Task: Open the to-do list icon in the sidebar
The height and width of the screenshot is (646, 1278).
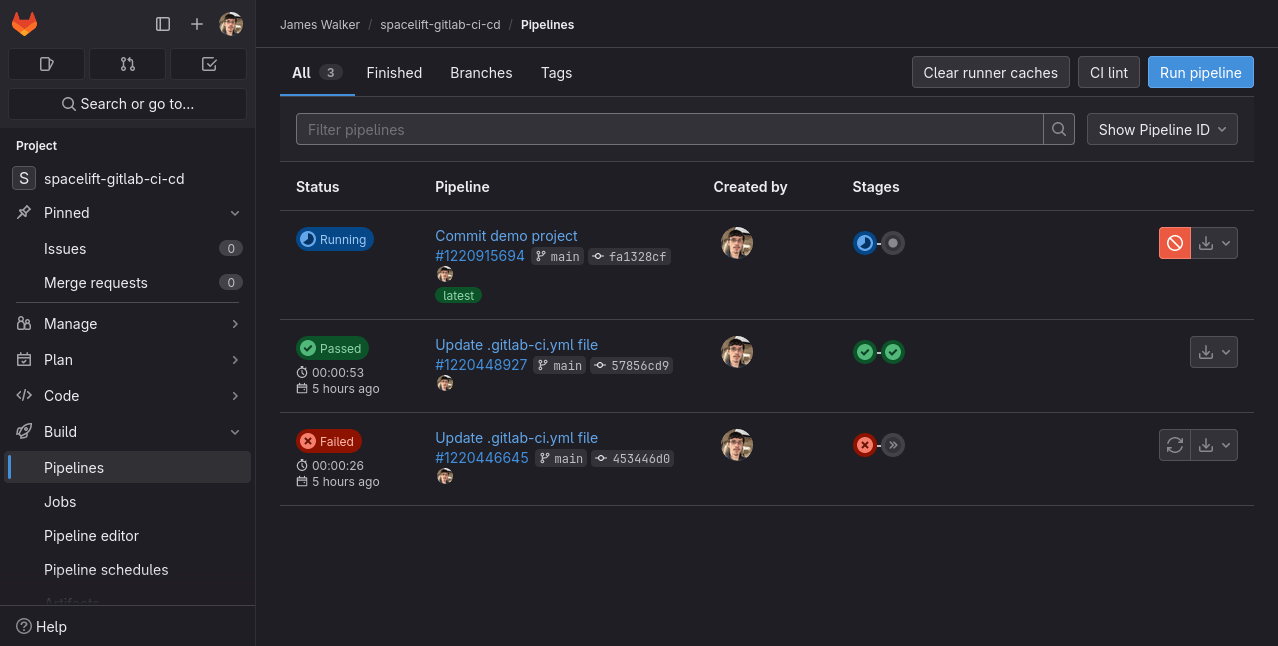Action: coord(208,63)
